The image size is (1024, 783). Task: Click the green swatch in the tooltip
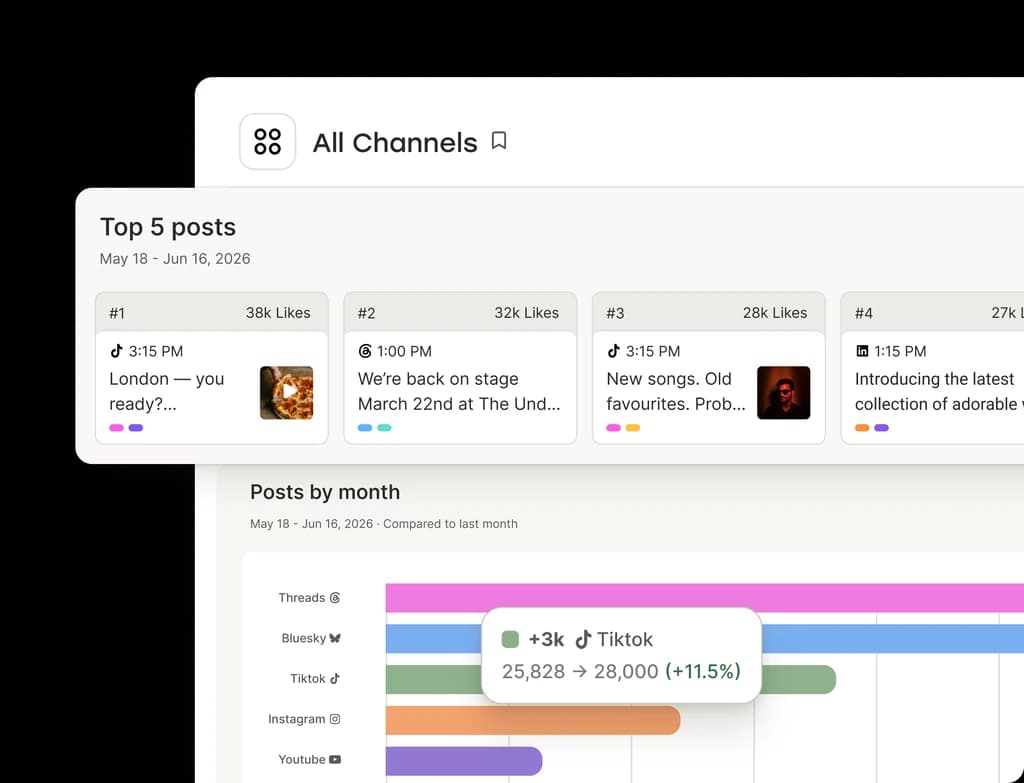[x=510, y=639]
